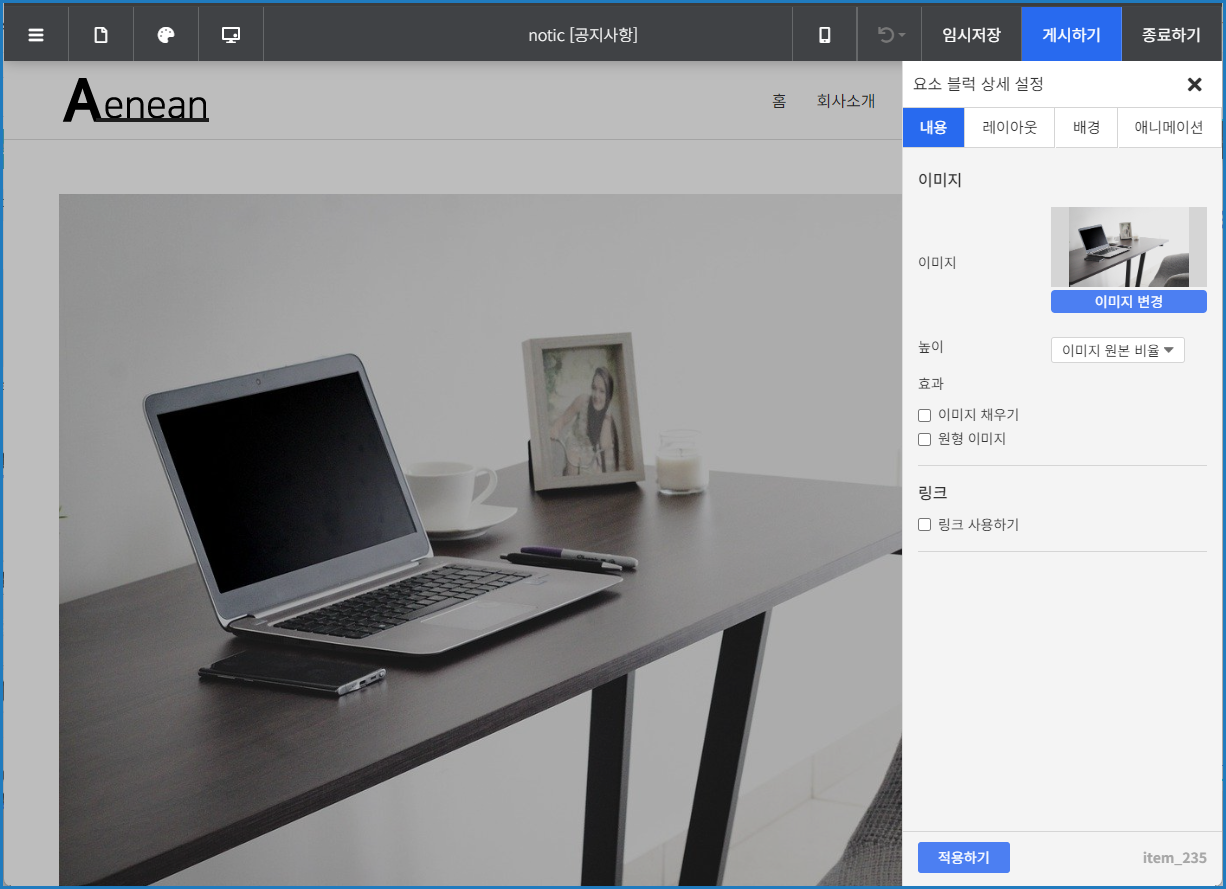The height and width of the screenshot is (889, 1226).
Task: Open the hamburger menu icon
Action: (36, 35)
